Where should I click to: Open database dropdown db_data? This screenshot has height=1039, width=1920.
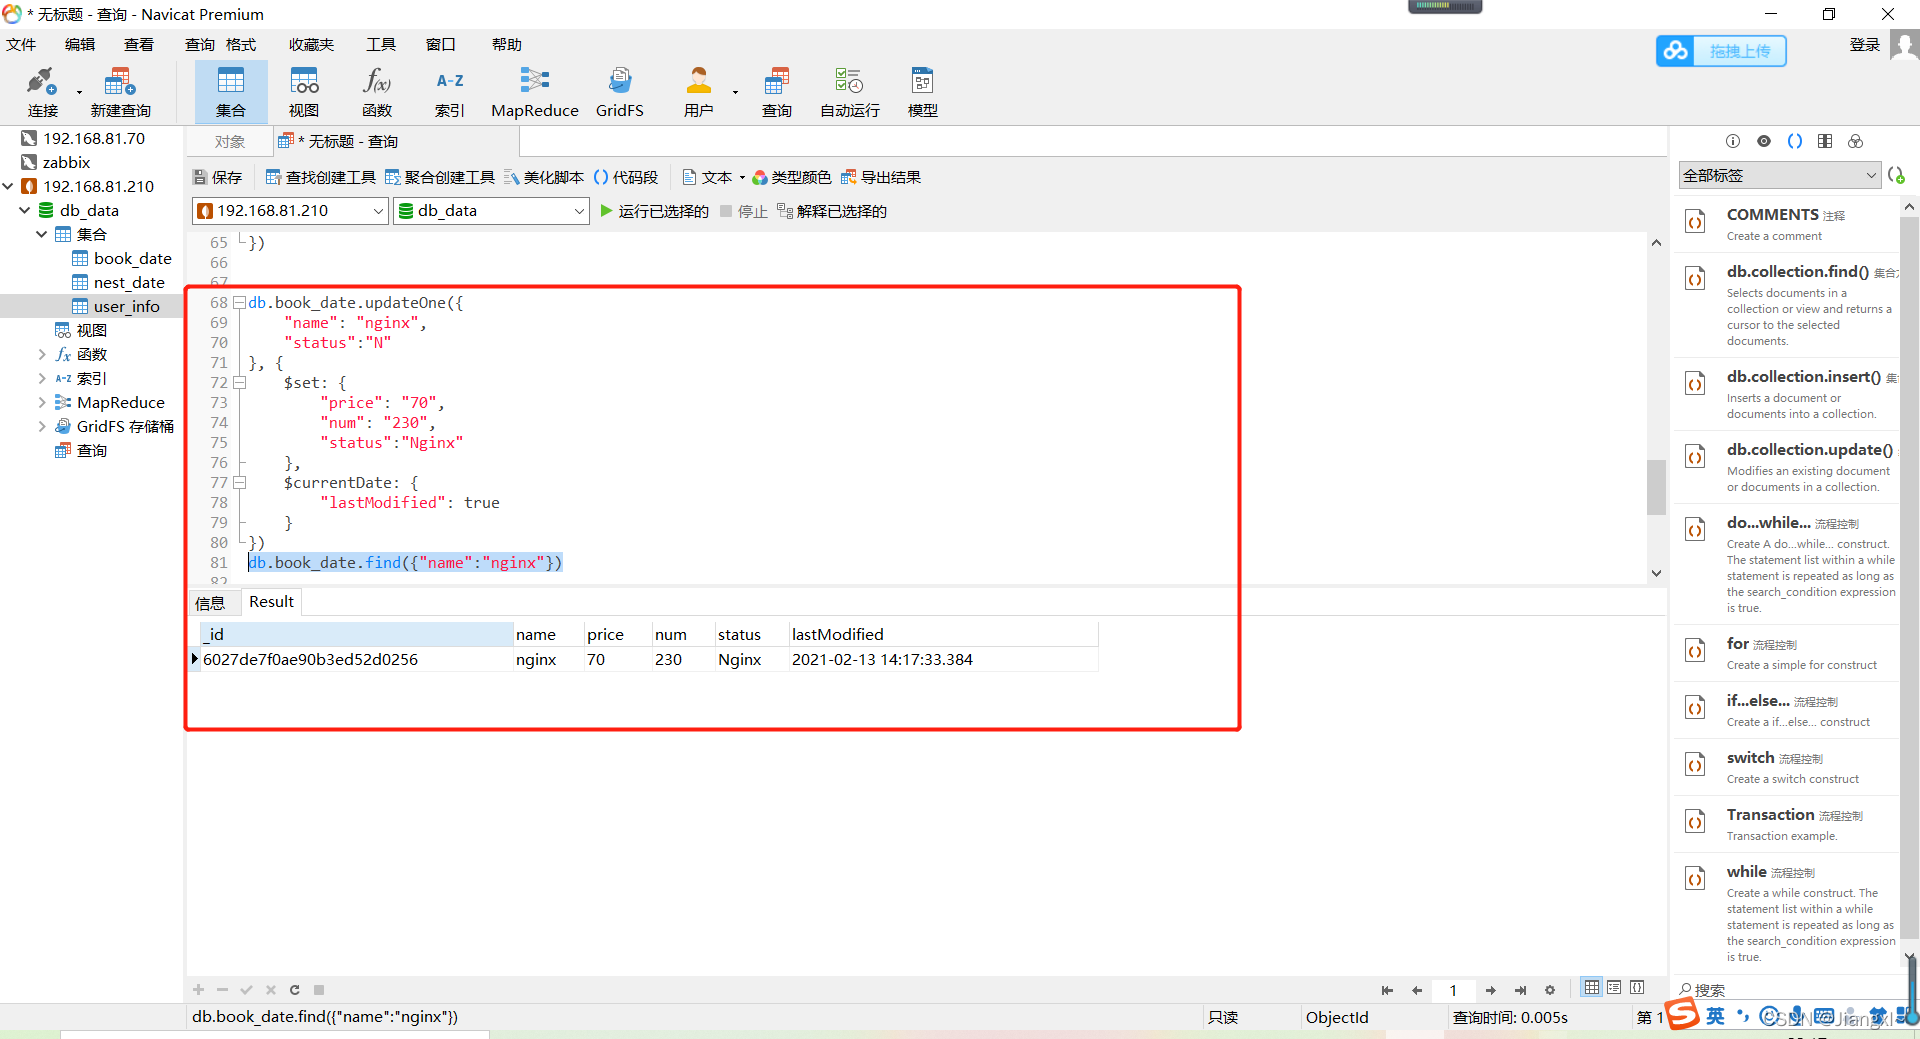pos(491,211)
